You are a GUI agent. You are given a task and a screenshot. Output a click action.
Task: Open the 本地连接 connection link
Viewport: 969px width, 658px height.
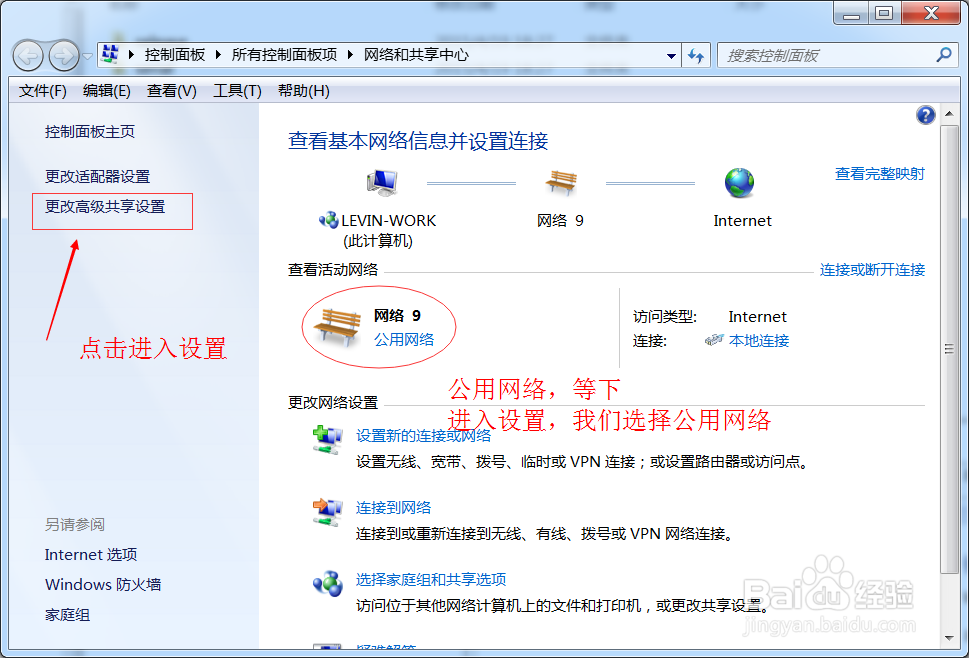click(759, 341)
